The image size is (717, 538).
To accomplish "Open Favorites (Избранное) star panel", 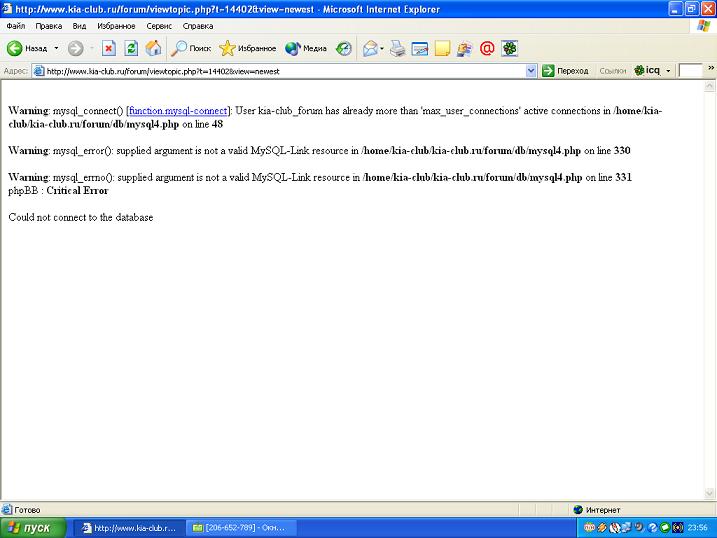I will click(x=247, y=48).
